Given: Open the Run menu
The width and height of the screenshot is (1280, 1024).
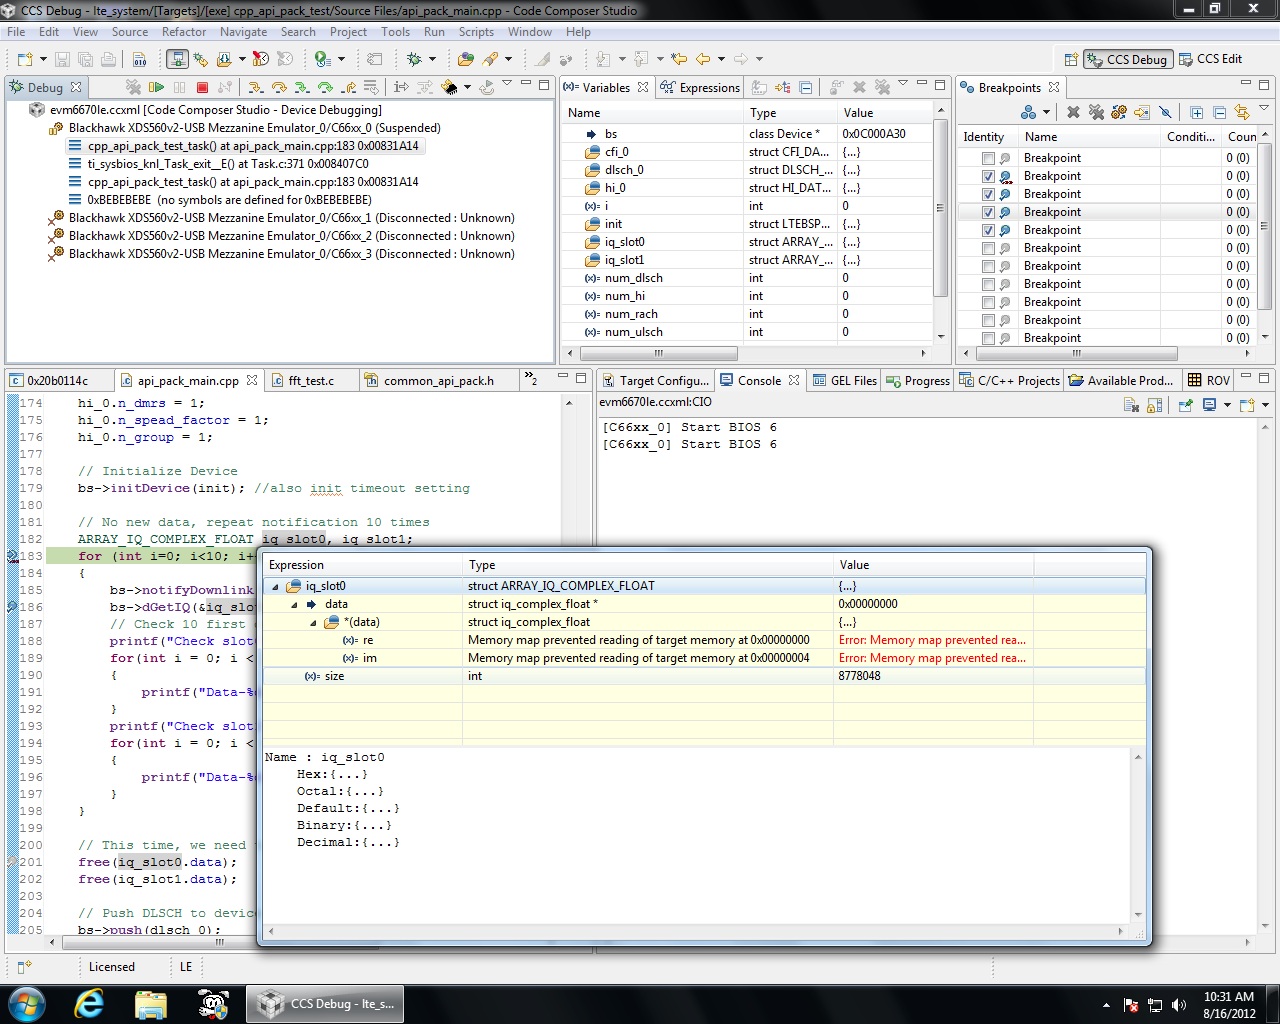Looking at the screenshot, I should pos(434,32).
